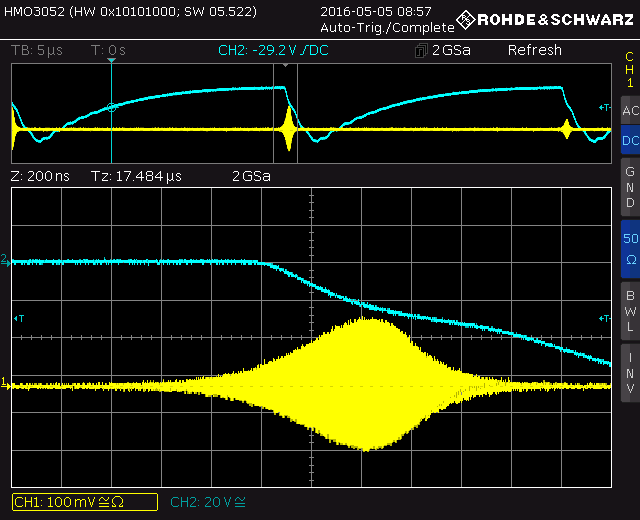This screenshot has height=520, width=640.
Task: Click the trigger level marker in overview window
Action: (602, 107)
